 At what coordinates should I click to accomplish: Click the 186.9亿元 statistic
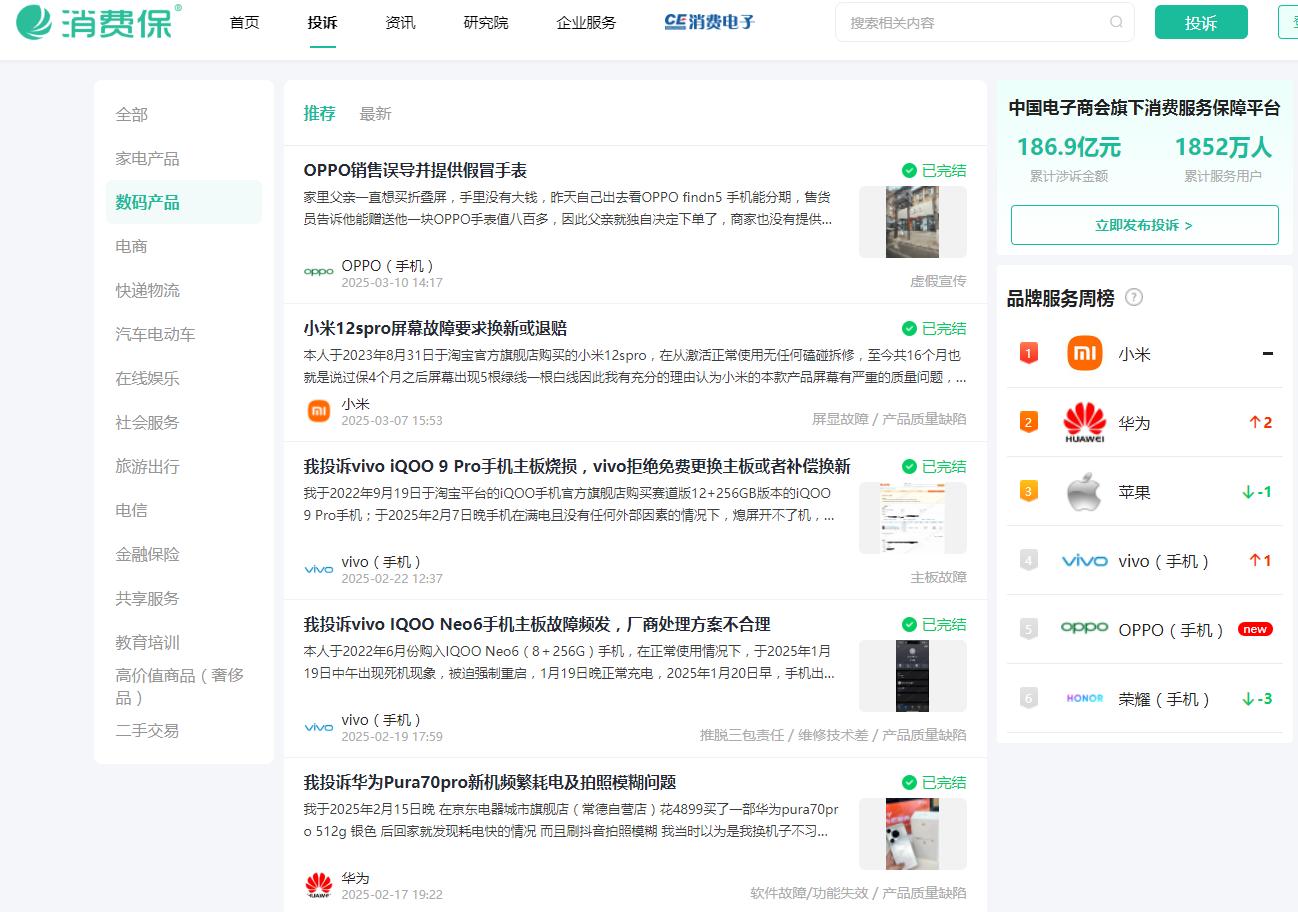(x=1068, y=147)
